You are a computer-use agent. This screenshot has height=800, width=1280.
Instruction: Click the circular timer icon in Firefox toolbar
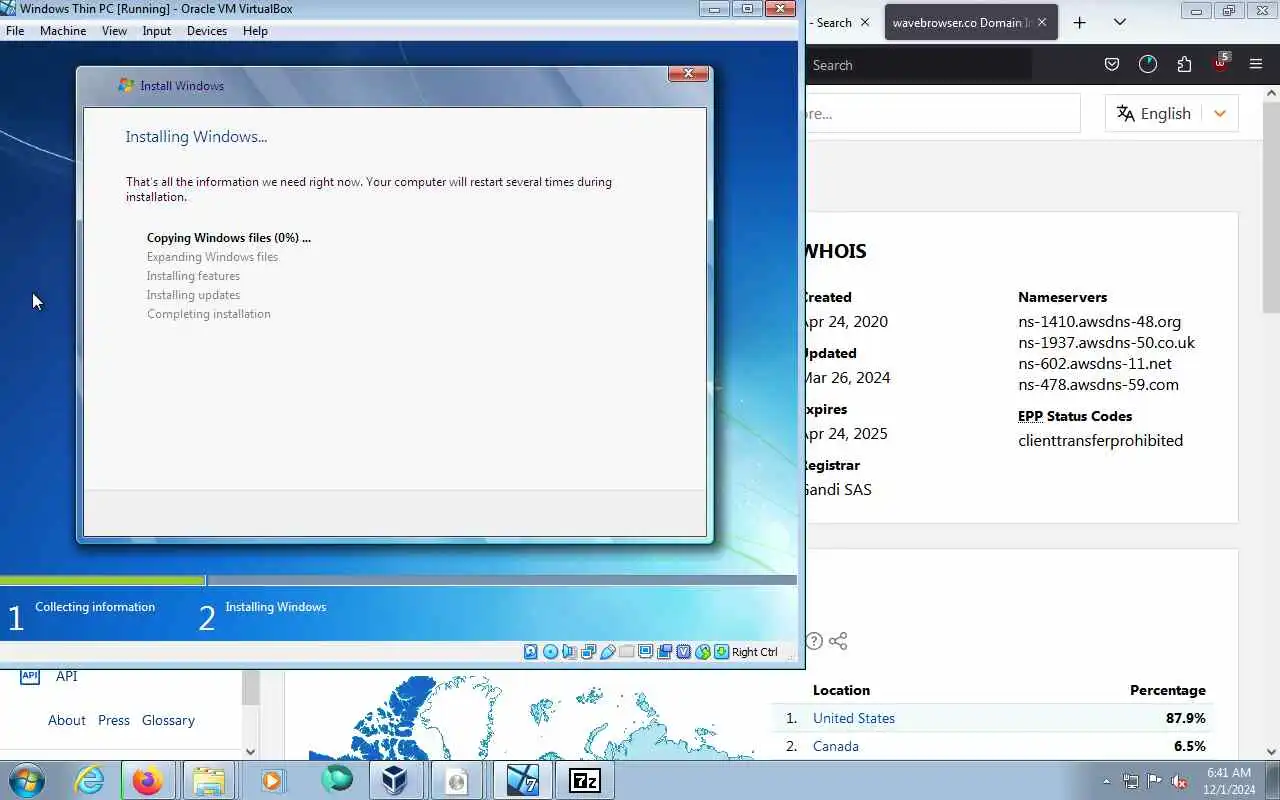pos(1148,65)
